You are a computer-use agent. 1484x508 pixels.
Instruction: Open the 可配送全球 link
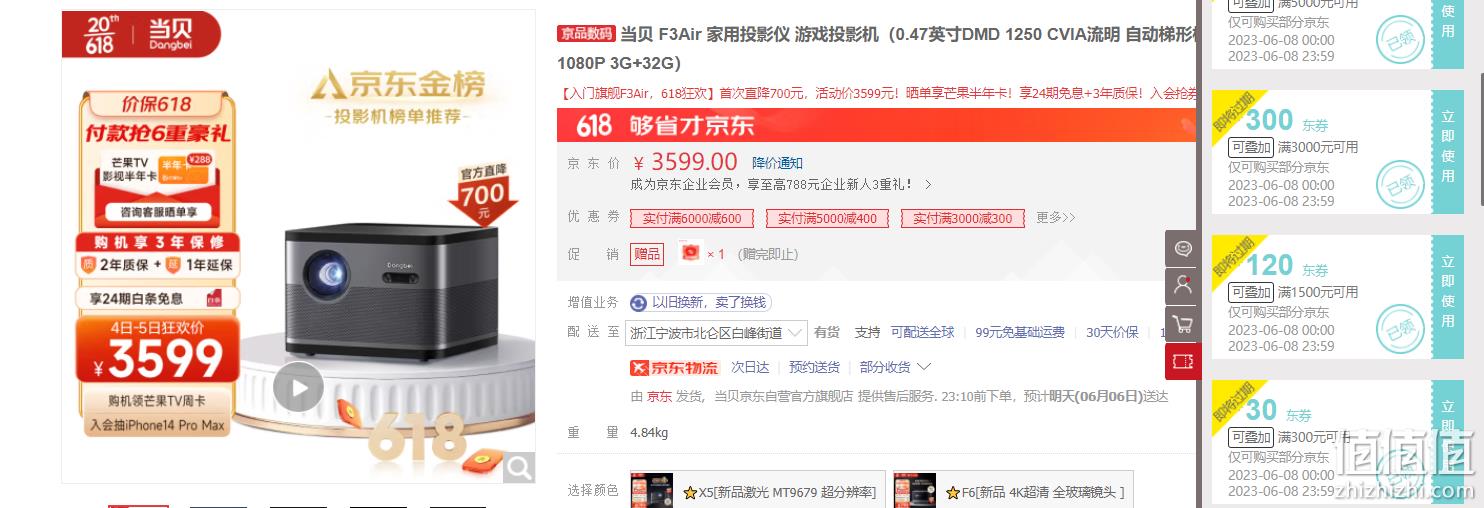click(x=922, y=332)
